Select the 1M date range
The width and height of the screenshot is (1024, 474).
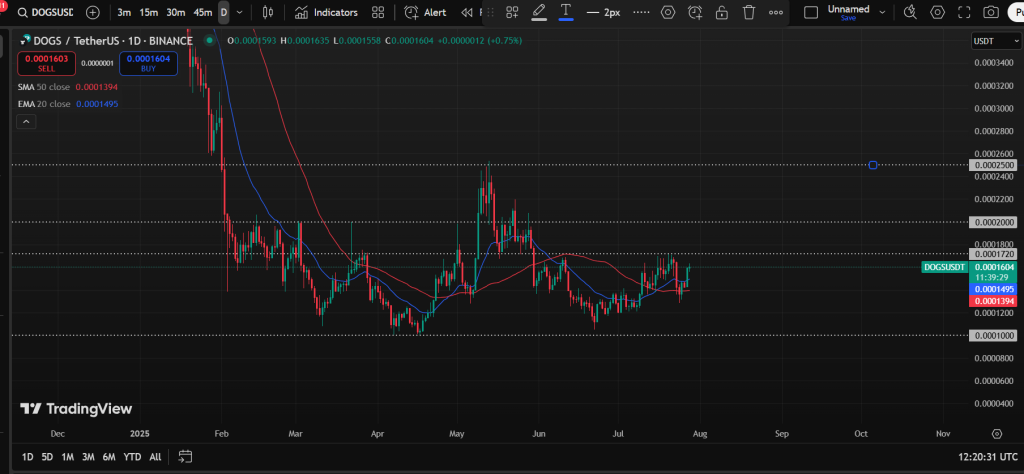point(67,457)
